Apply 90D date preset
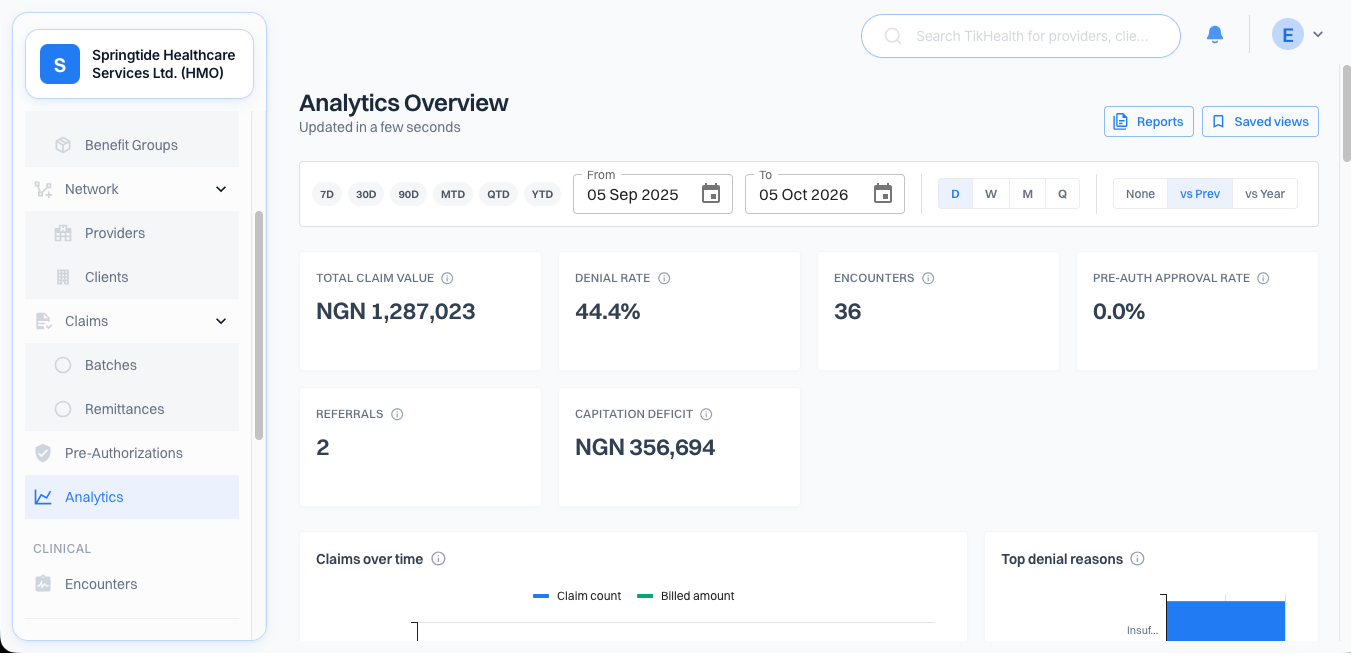1351x664 pixels. pos(408,194)
